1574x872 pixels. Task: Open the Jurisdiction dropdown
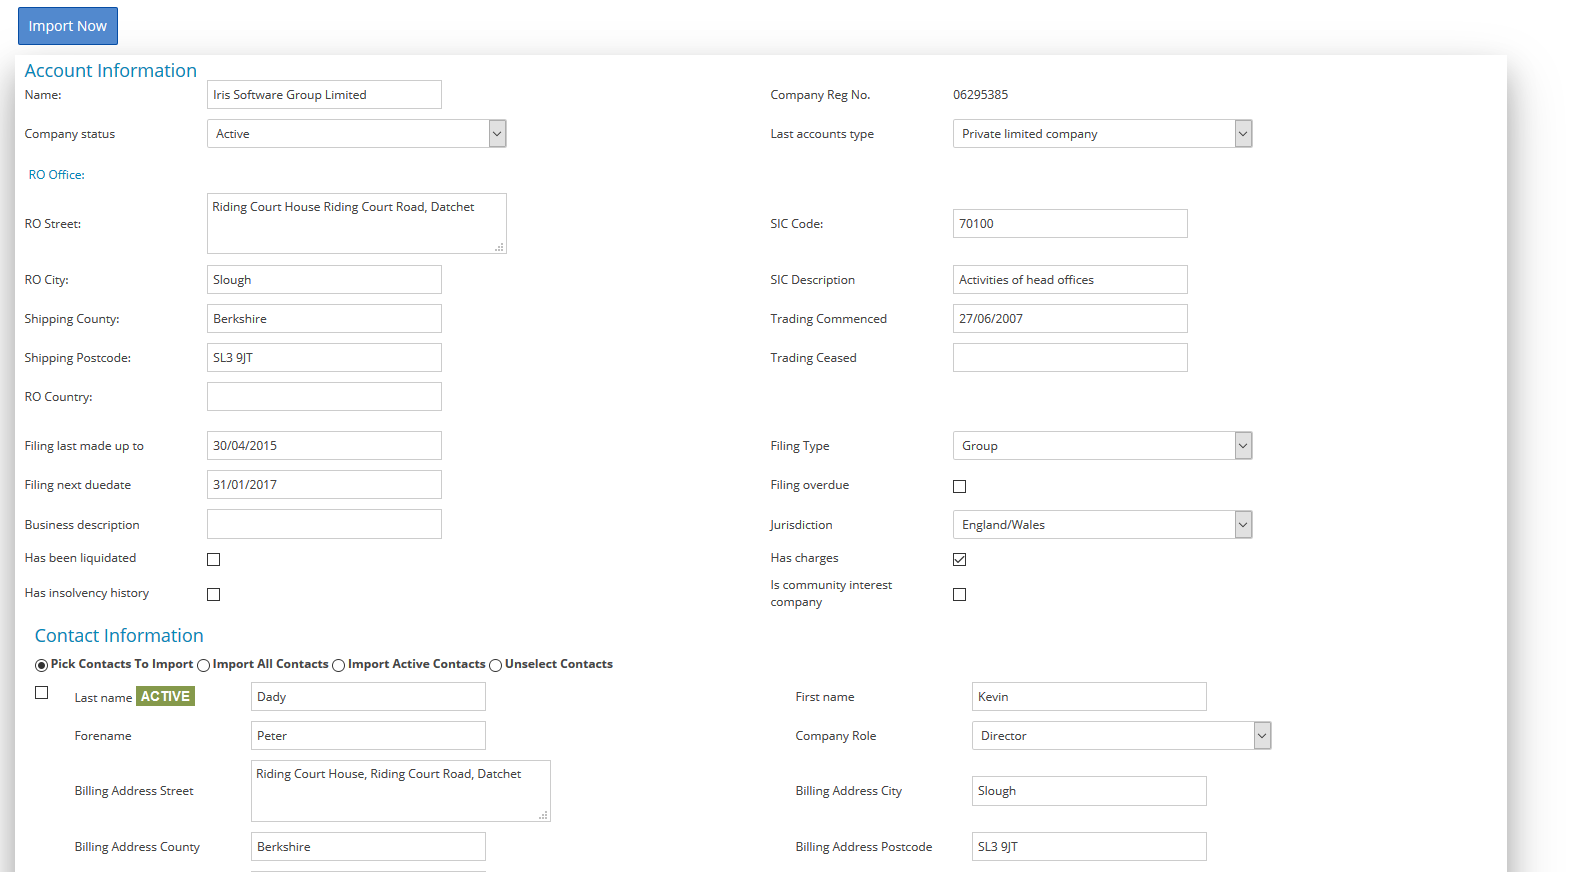click(x=1102, y=525)
